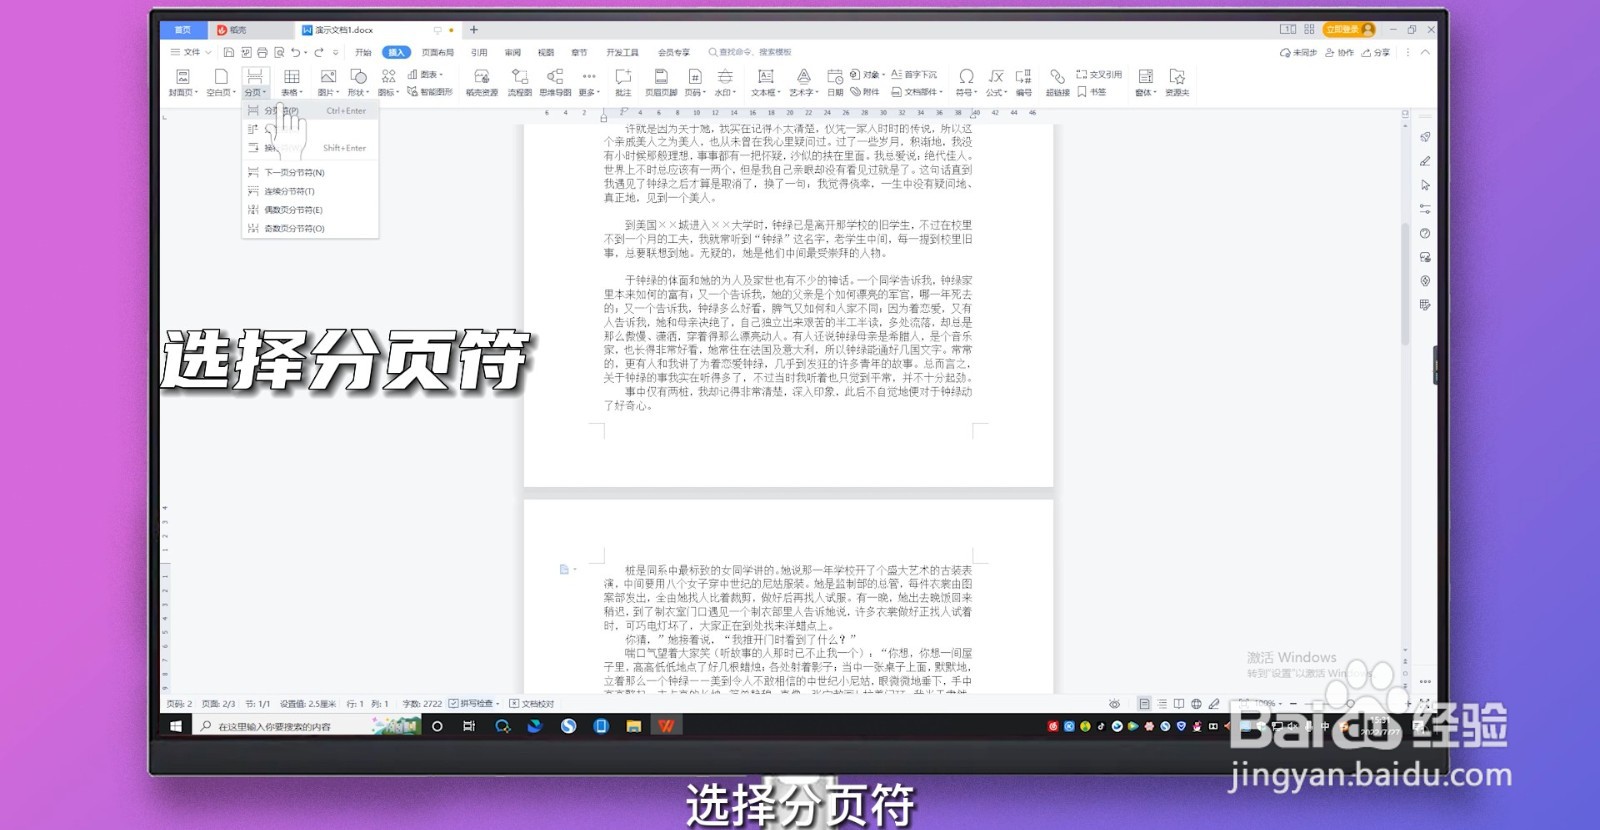Open the 艺术字 word art gallery

click(803, 82)
